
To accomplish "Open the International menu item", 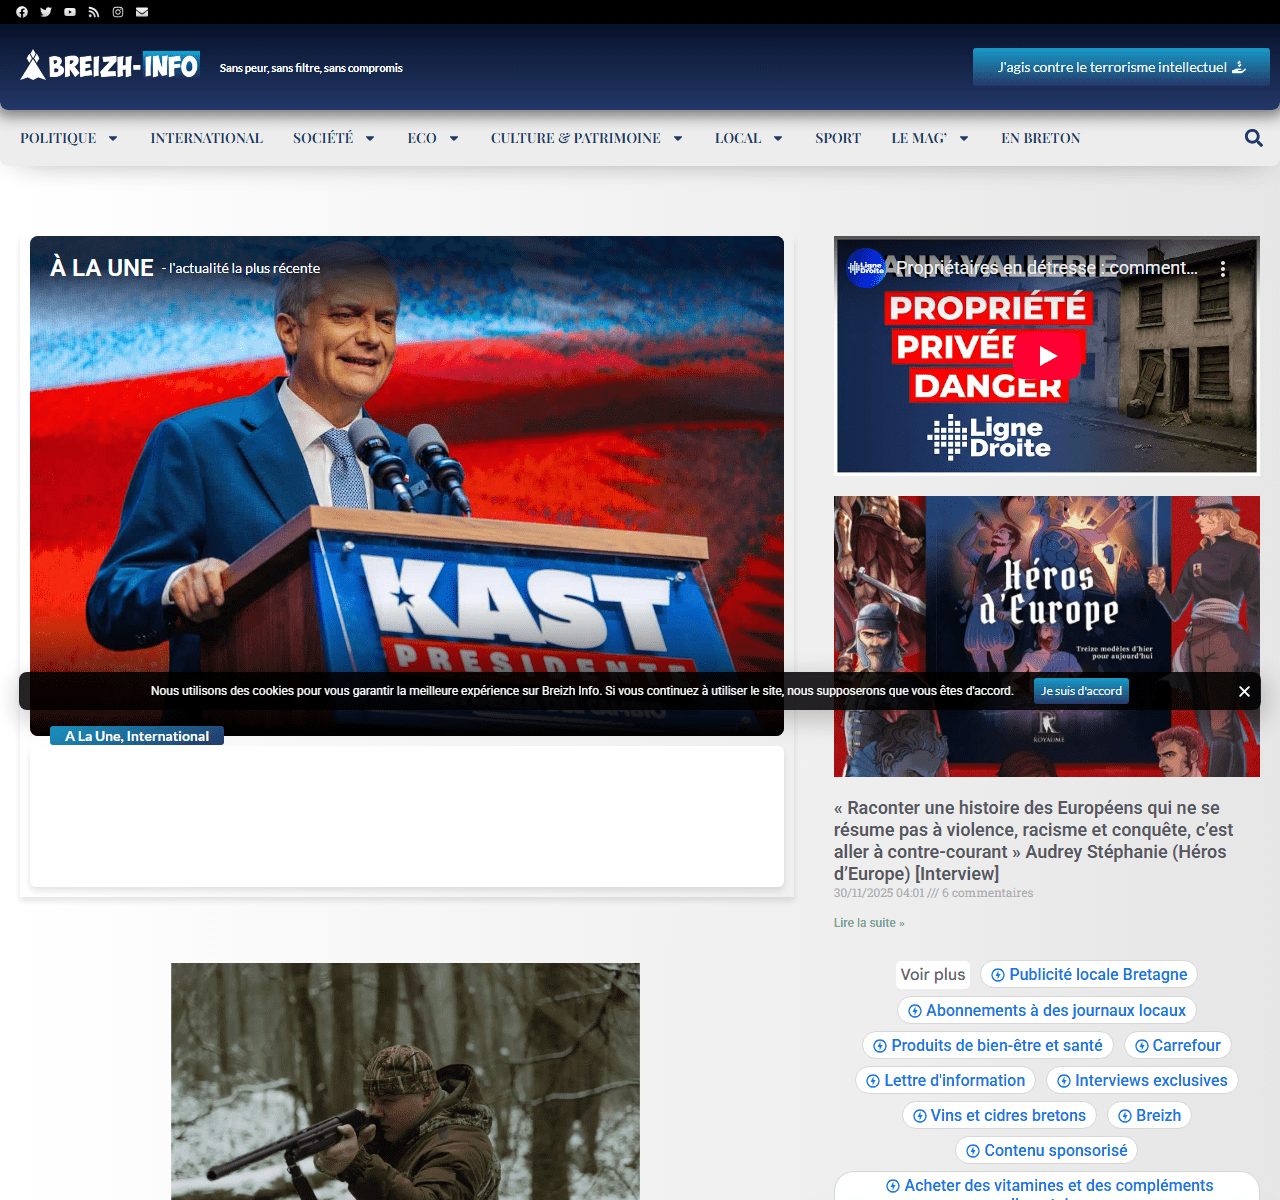I will [x=206, y=138].
